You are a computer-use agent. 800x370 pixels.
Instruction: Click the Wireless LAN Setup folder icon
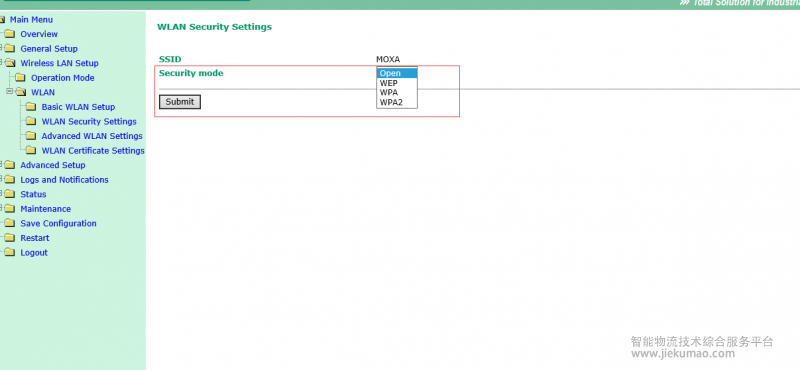(x=10, y=63)
